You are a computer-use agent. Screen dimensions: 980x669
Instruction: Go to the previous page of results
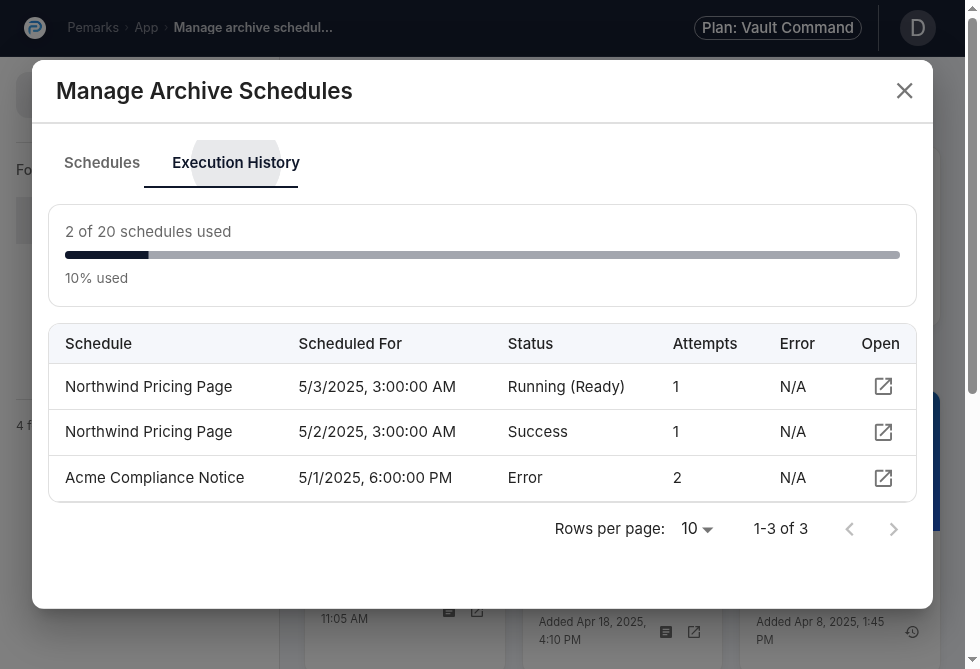coord(849,530)
